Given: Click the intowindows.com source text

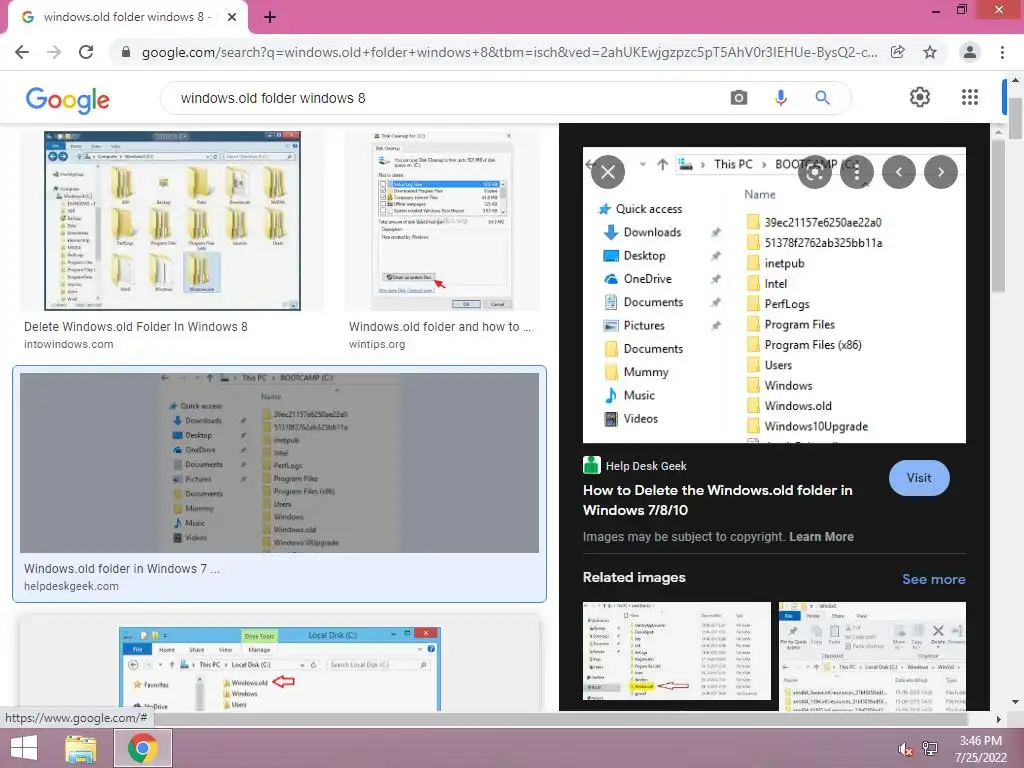Looking at the screenshot, I should (69, 344).
